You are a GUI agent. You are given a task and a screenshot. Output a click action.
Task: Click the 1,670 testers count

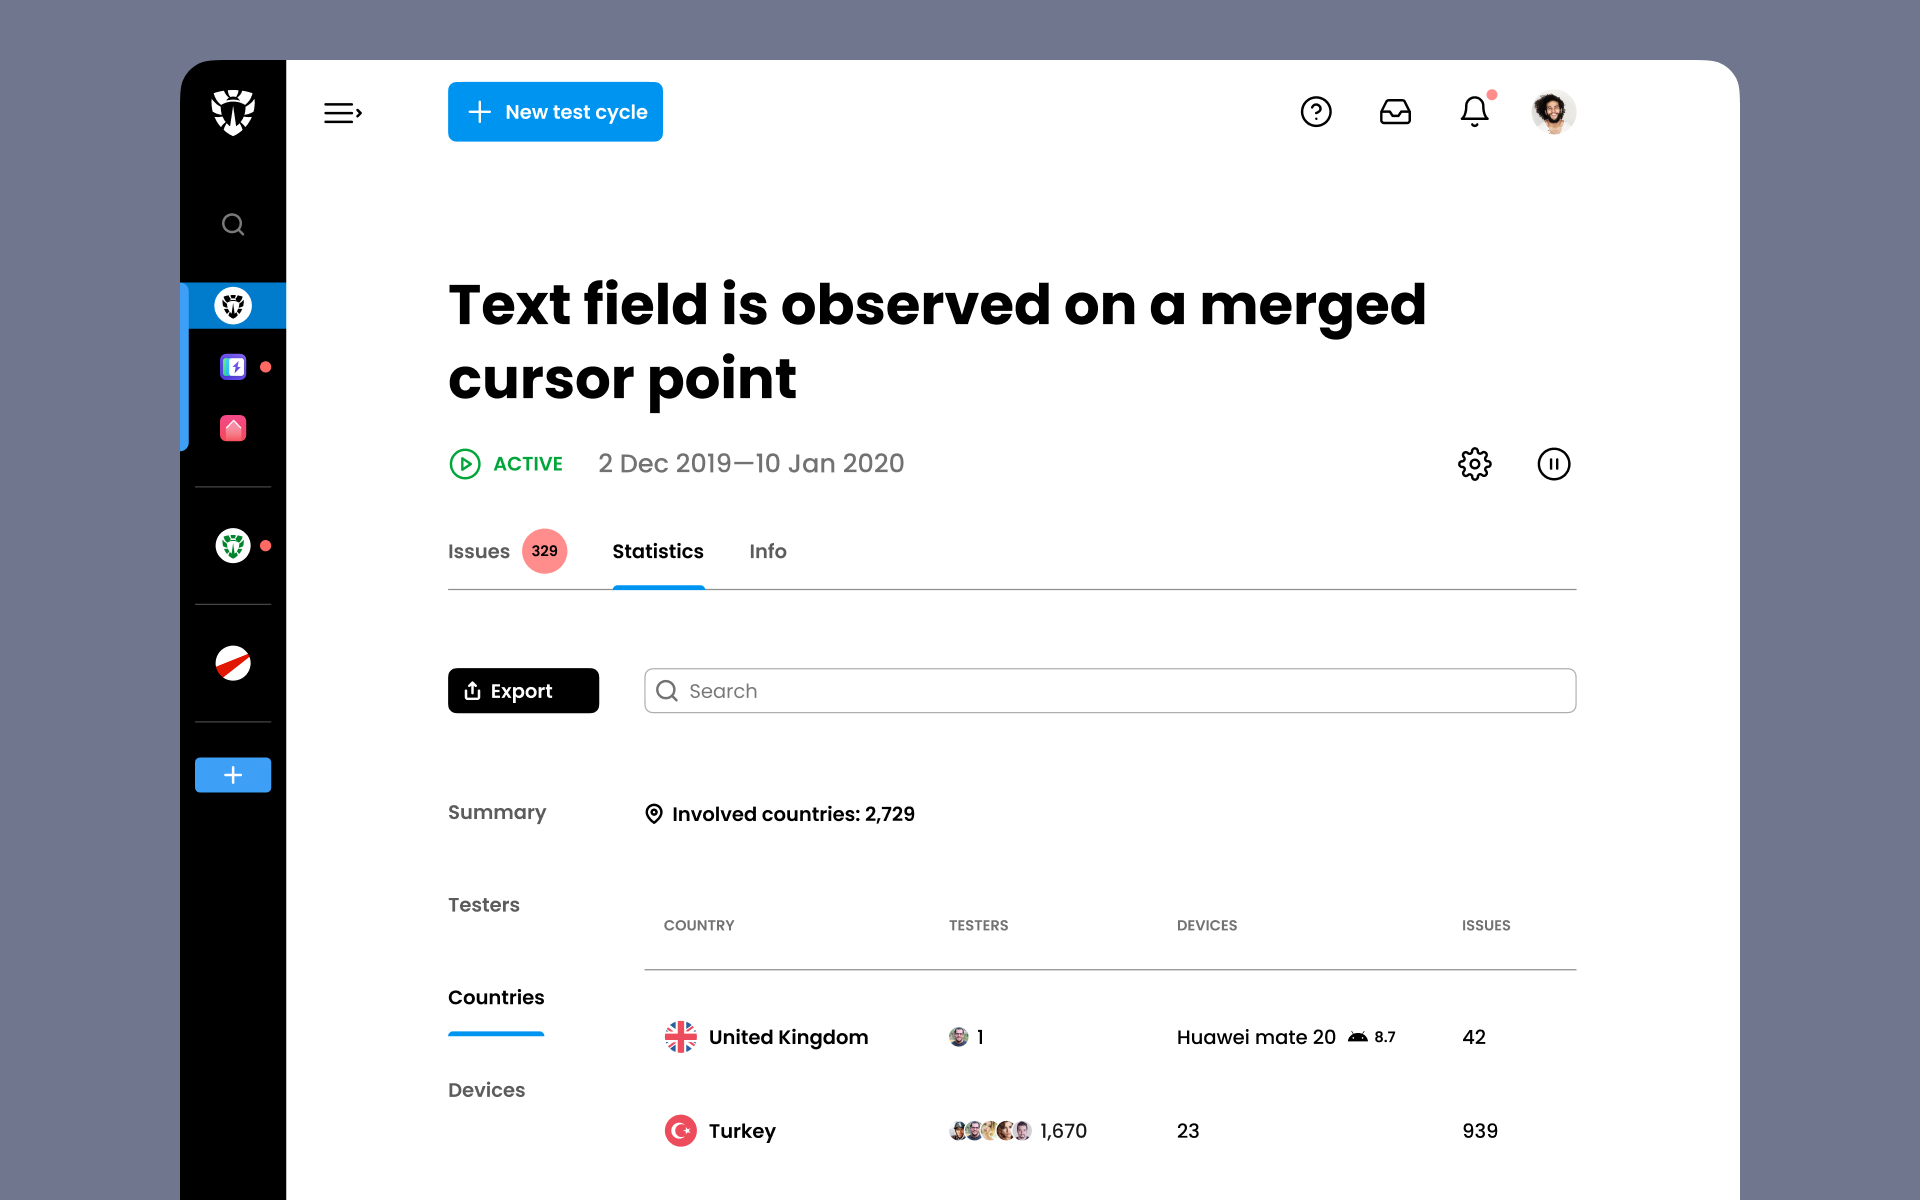1063,1131
